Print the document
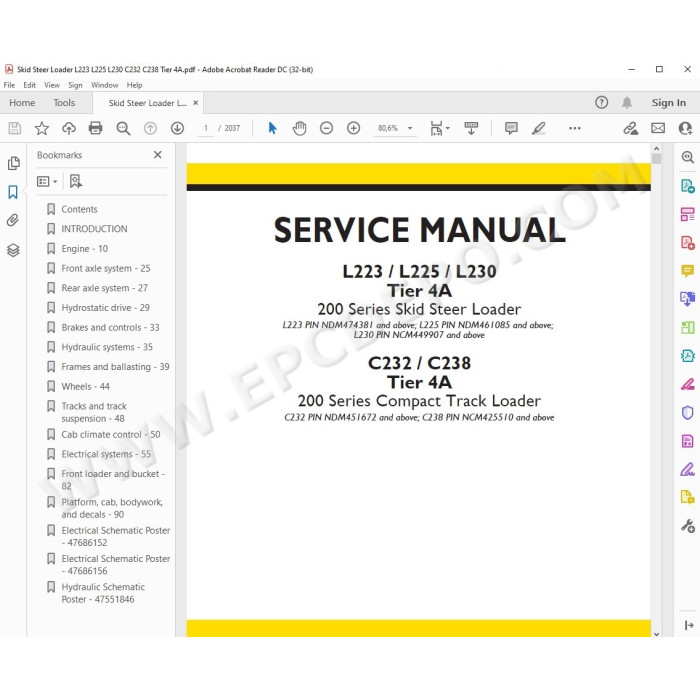 (x=96, y=128)
